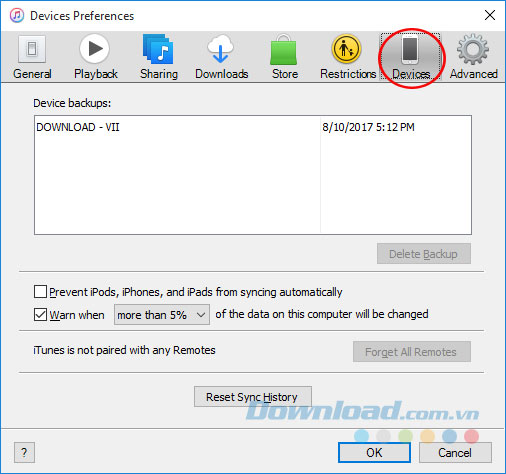This screenshot has width=506, height=474.
Task: Click the iTunes logo in the title bar
Action: [17, 15]
